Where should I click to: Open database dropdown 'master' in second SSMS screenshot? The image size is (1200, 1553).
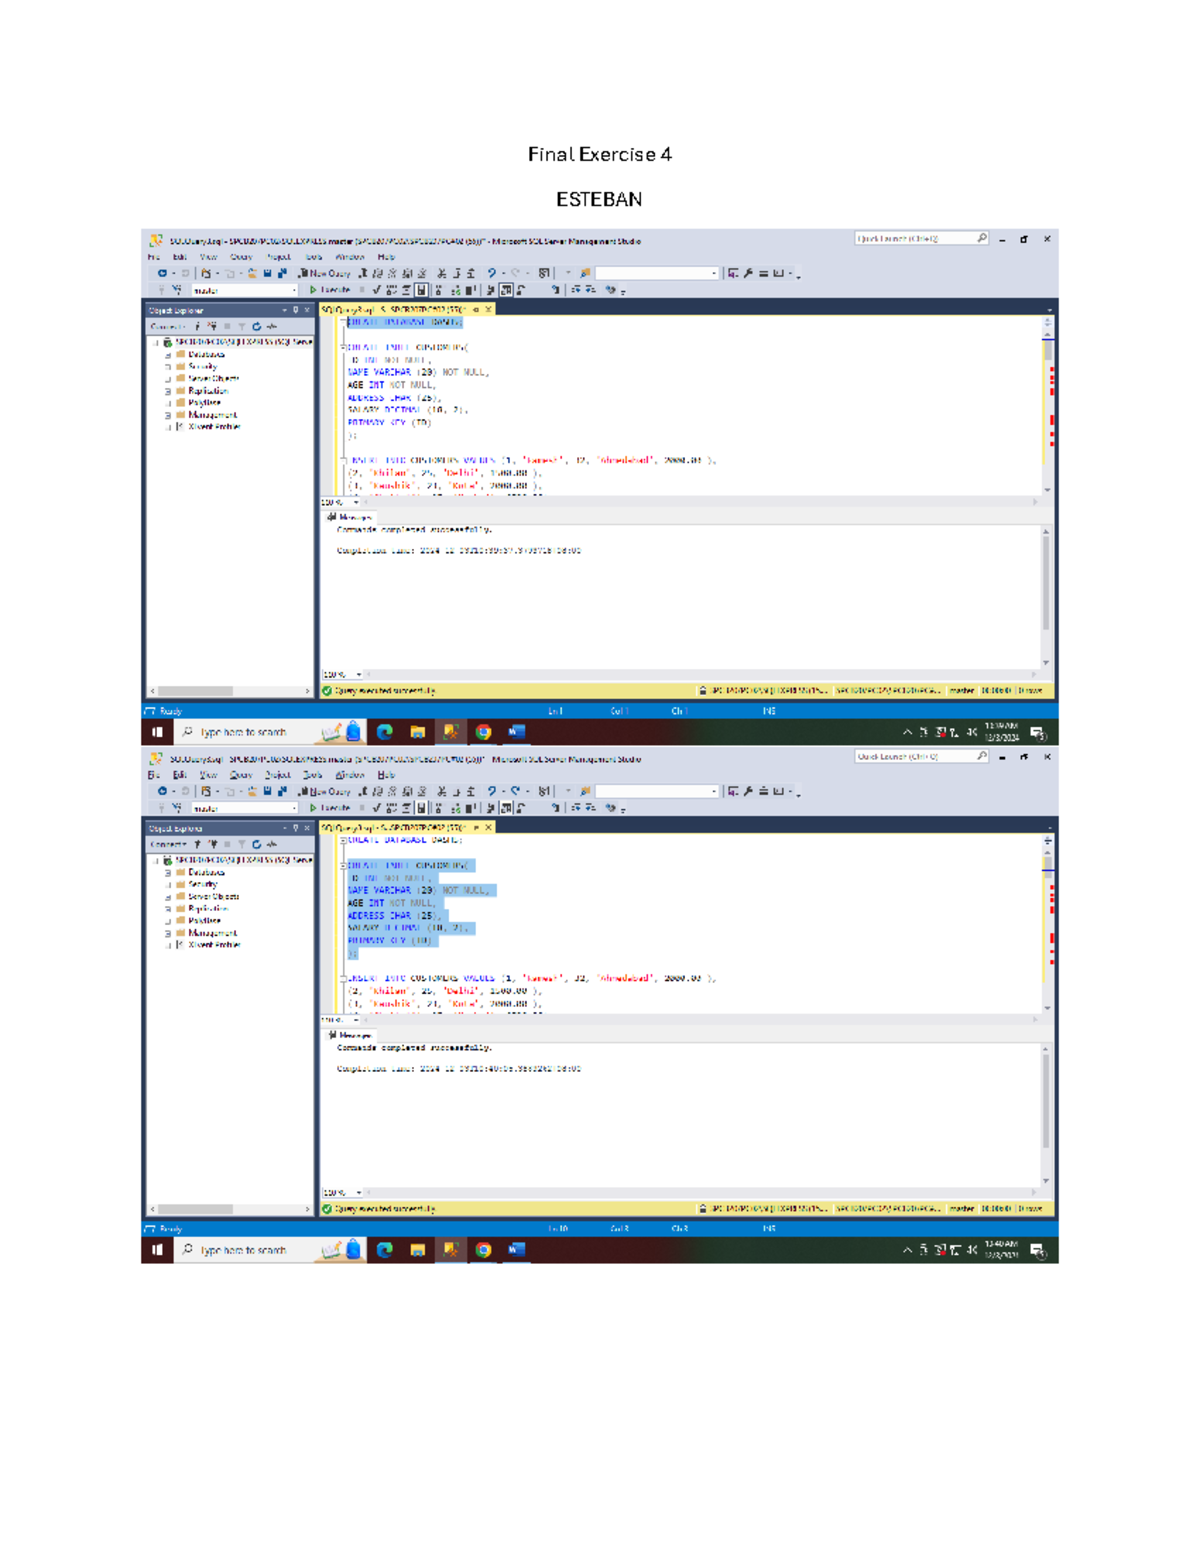click(244, 808)
